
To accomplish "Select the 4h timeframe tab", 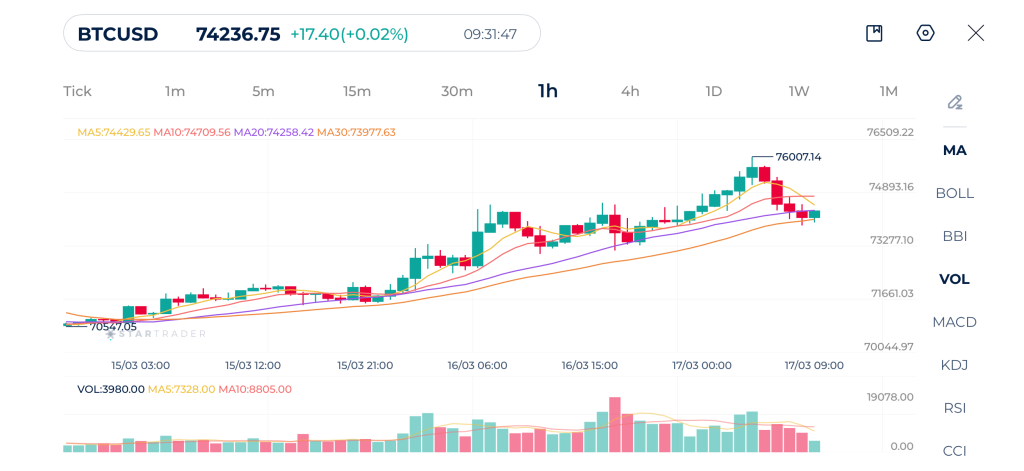I will point(630,91).
